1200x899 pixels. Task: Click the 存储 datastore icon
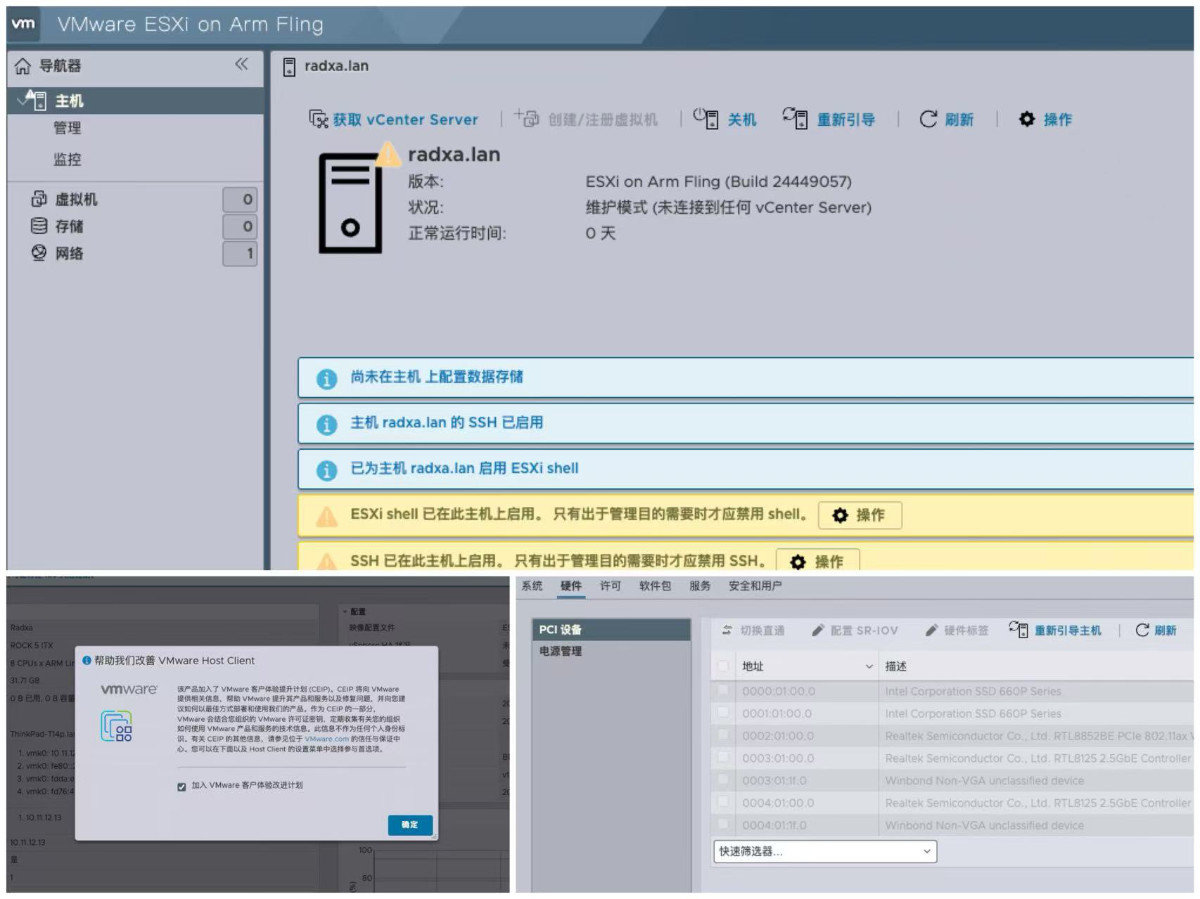(x=39, y=226)
